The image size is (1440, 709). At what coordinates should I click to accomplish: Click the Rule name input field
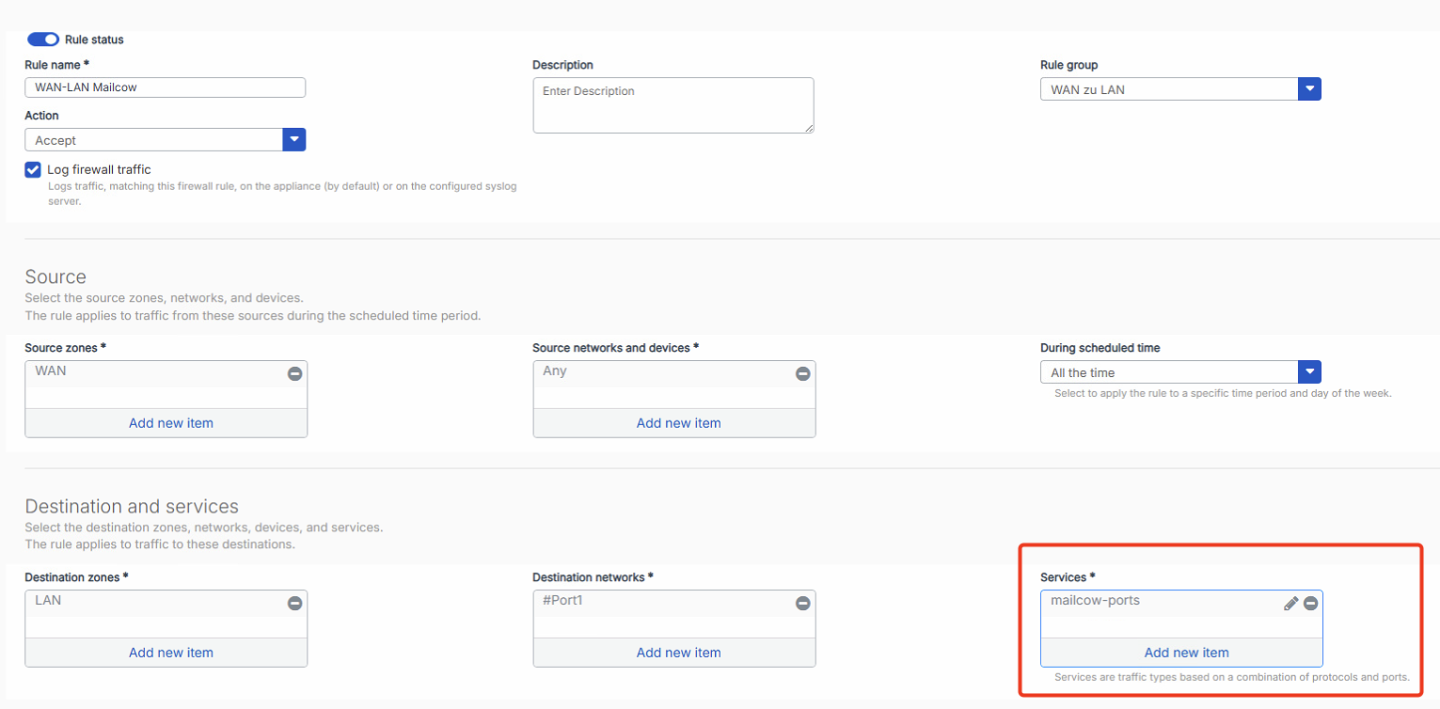(165, 87)
